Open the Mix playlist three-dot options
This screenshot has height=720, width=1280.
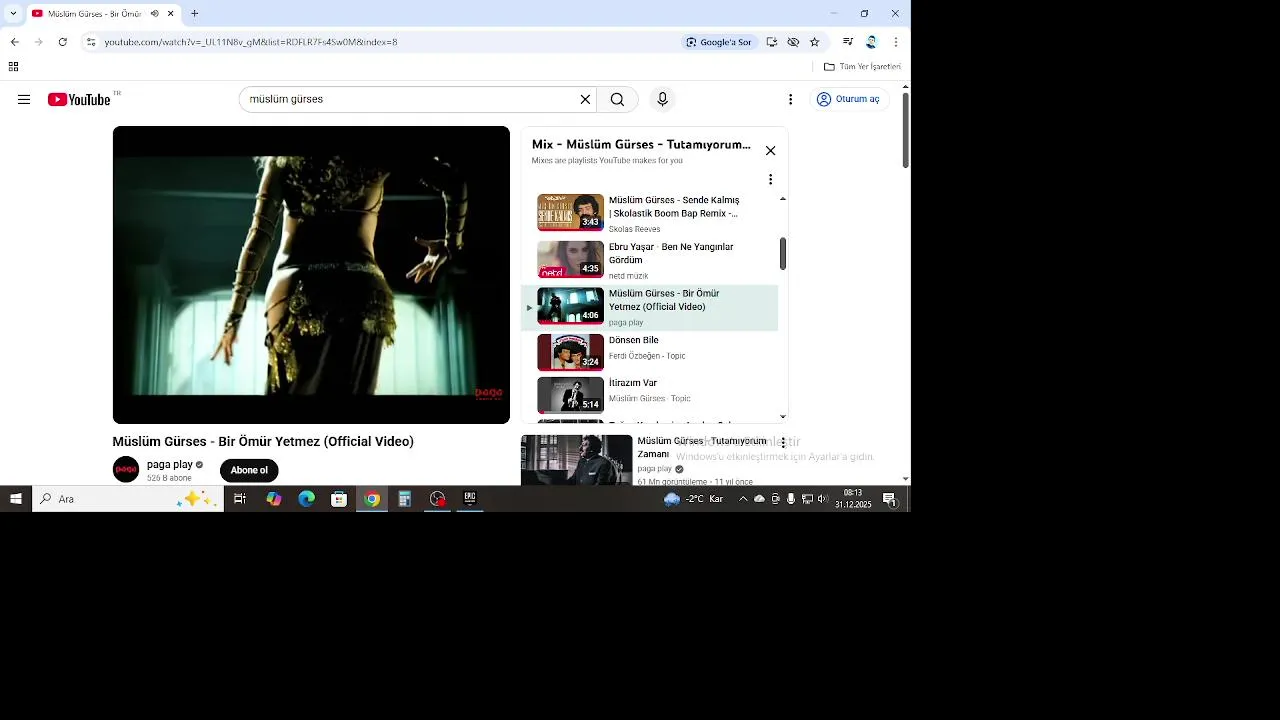click(770, 179)
